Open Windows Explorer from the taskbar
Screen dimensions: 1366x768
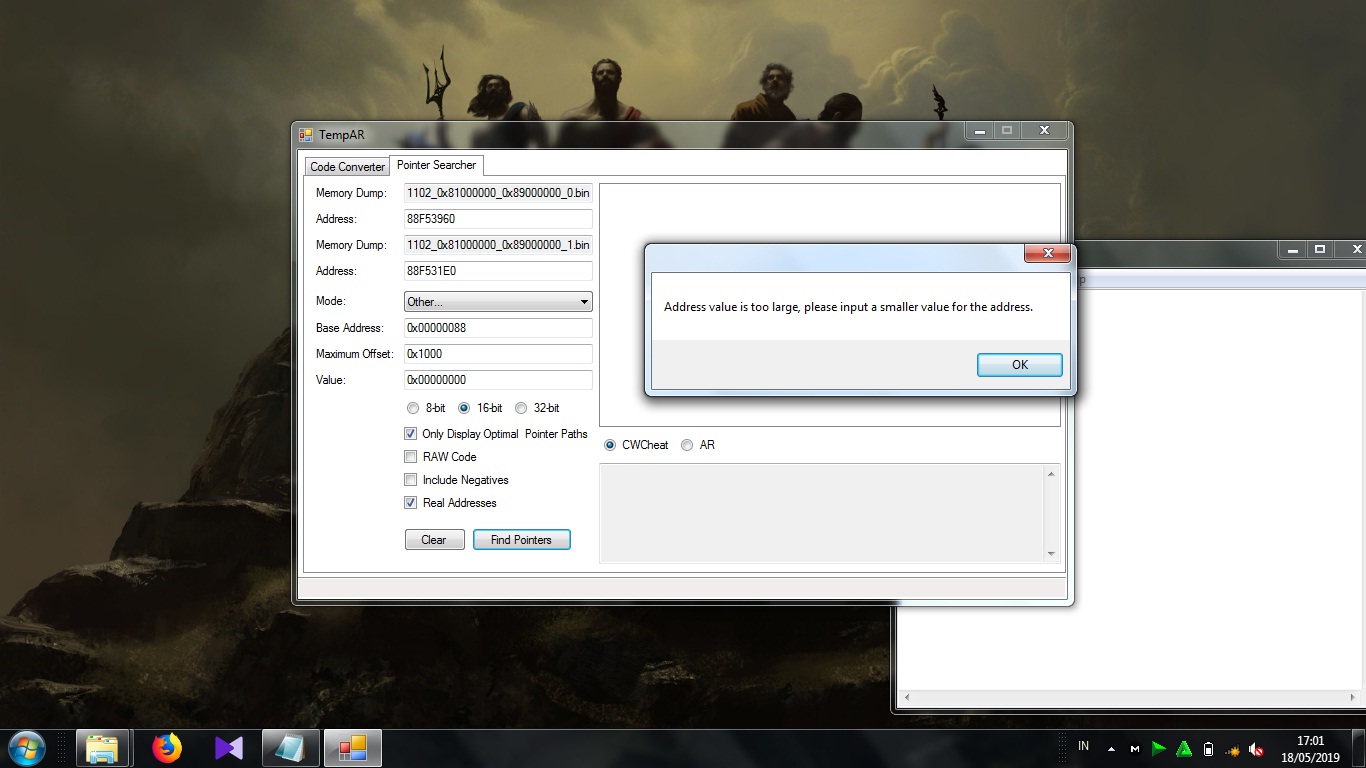[x=102, y=748]
